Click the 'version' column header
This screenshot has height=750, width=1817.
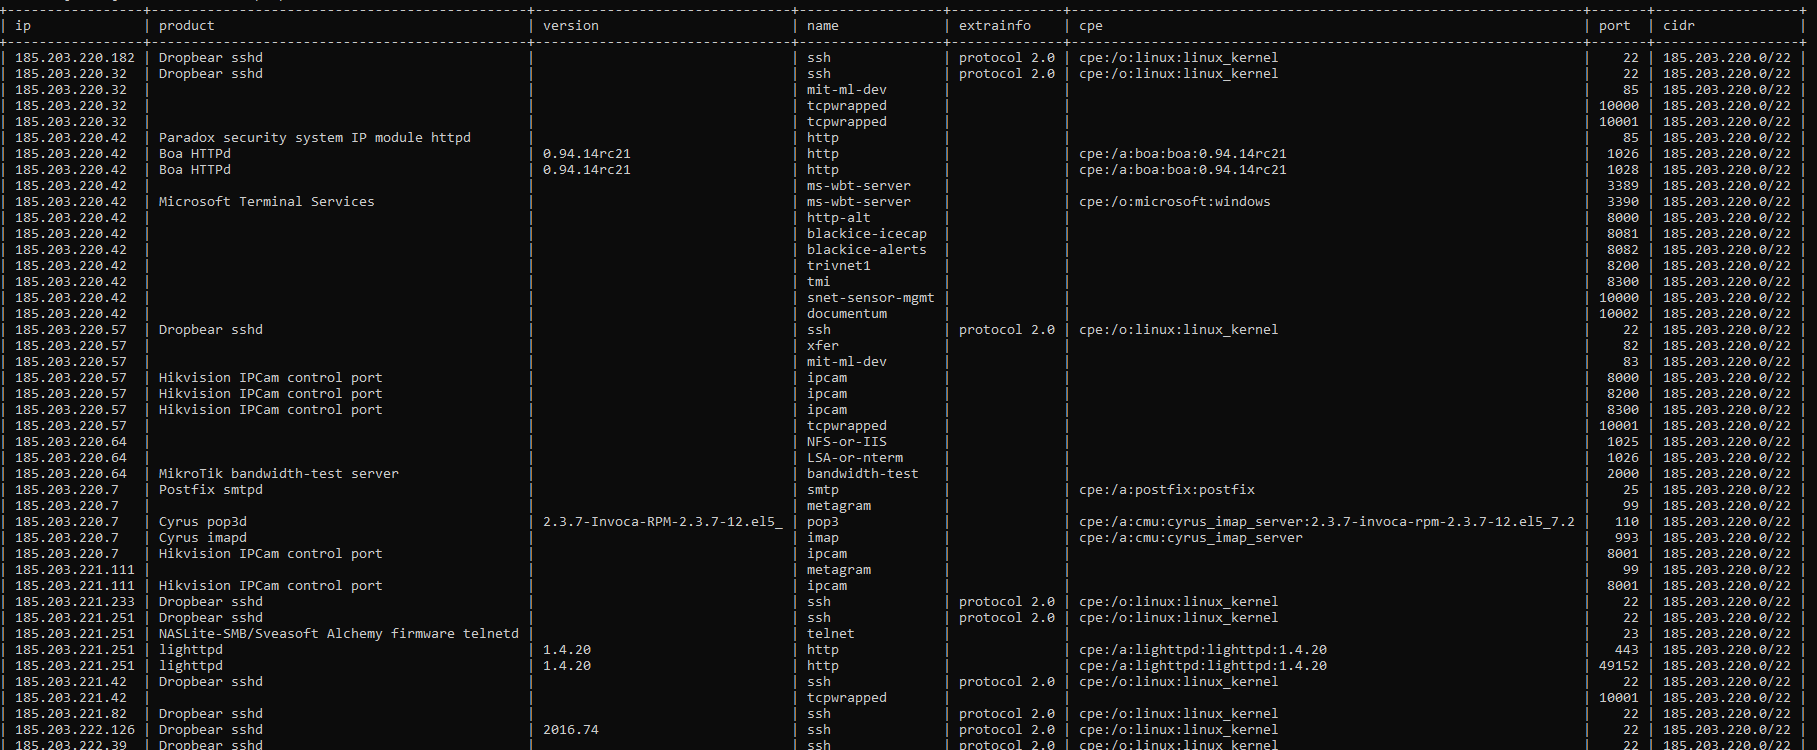click(571, 26)
